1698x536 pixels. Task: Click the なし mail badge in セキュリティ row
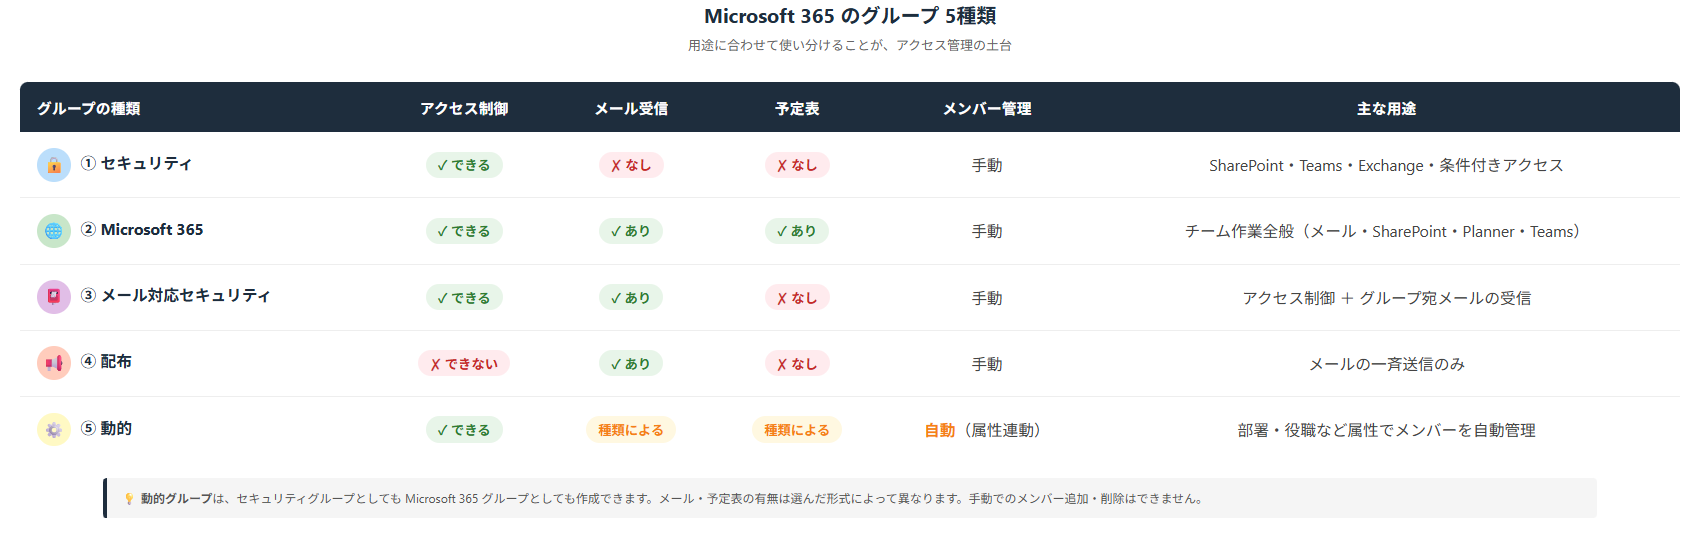(631, 165)
